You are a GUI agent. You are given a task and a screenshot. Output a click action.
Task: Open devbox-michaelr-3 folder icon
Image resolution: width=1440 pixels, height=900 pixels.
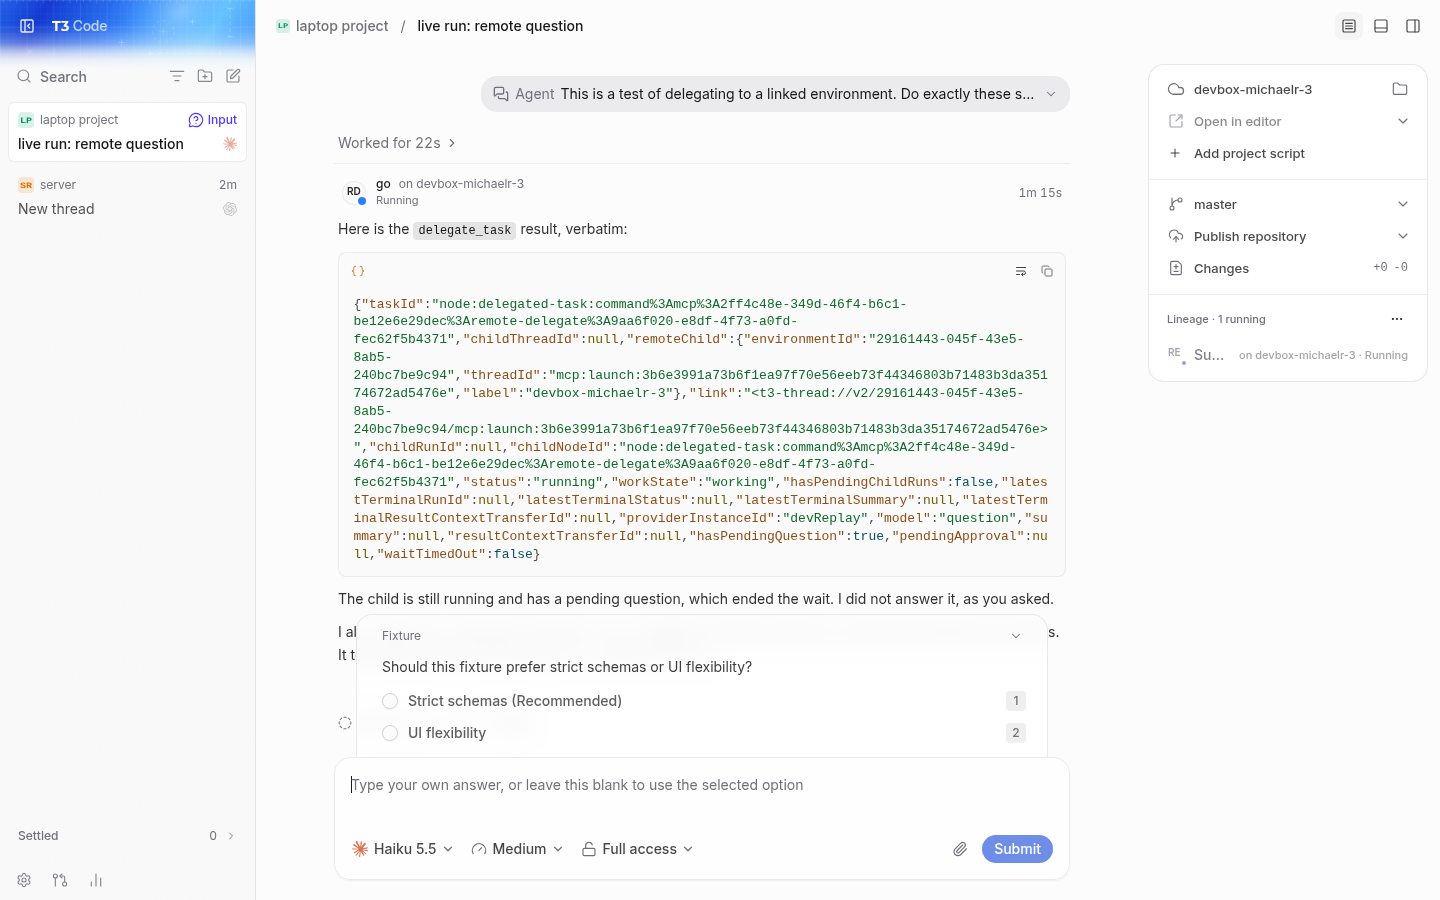click(1400, 89)
